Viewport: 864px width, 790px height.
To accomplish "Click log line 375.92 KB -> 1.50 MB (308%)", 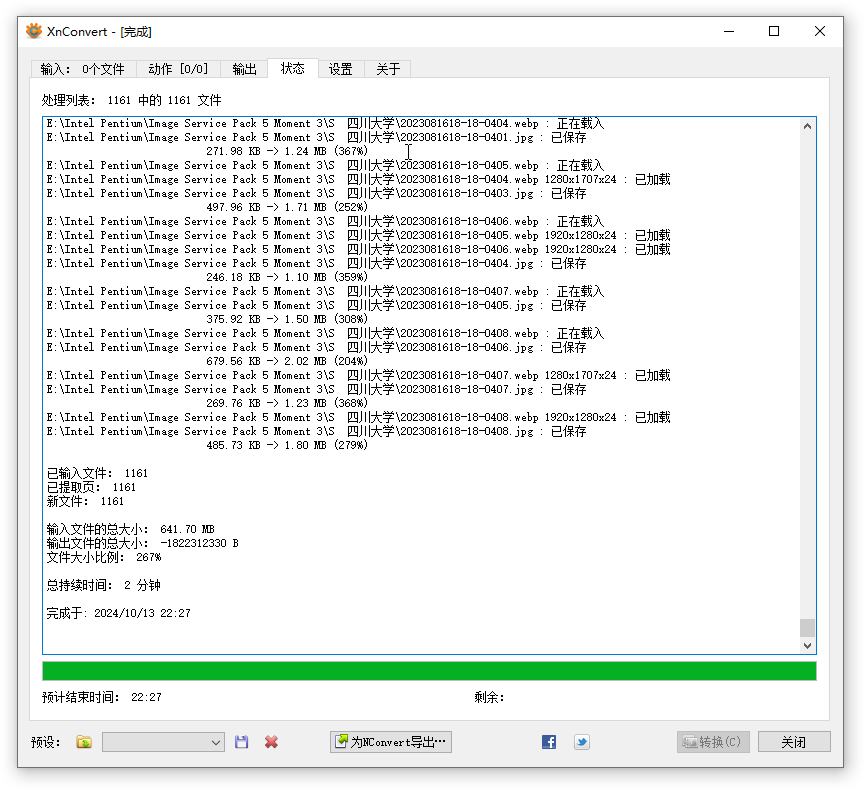I will pos(287,319).
